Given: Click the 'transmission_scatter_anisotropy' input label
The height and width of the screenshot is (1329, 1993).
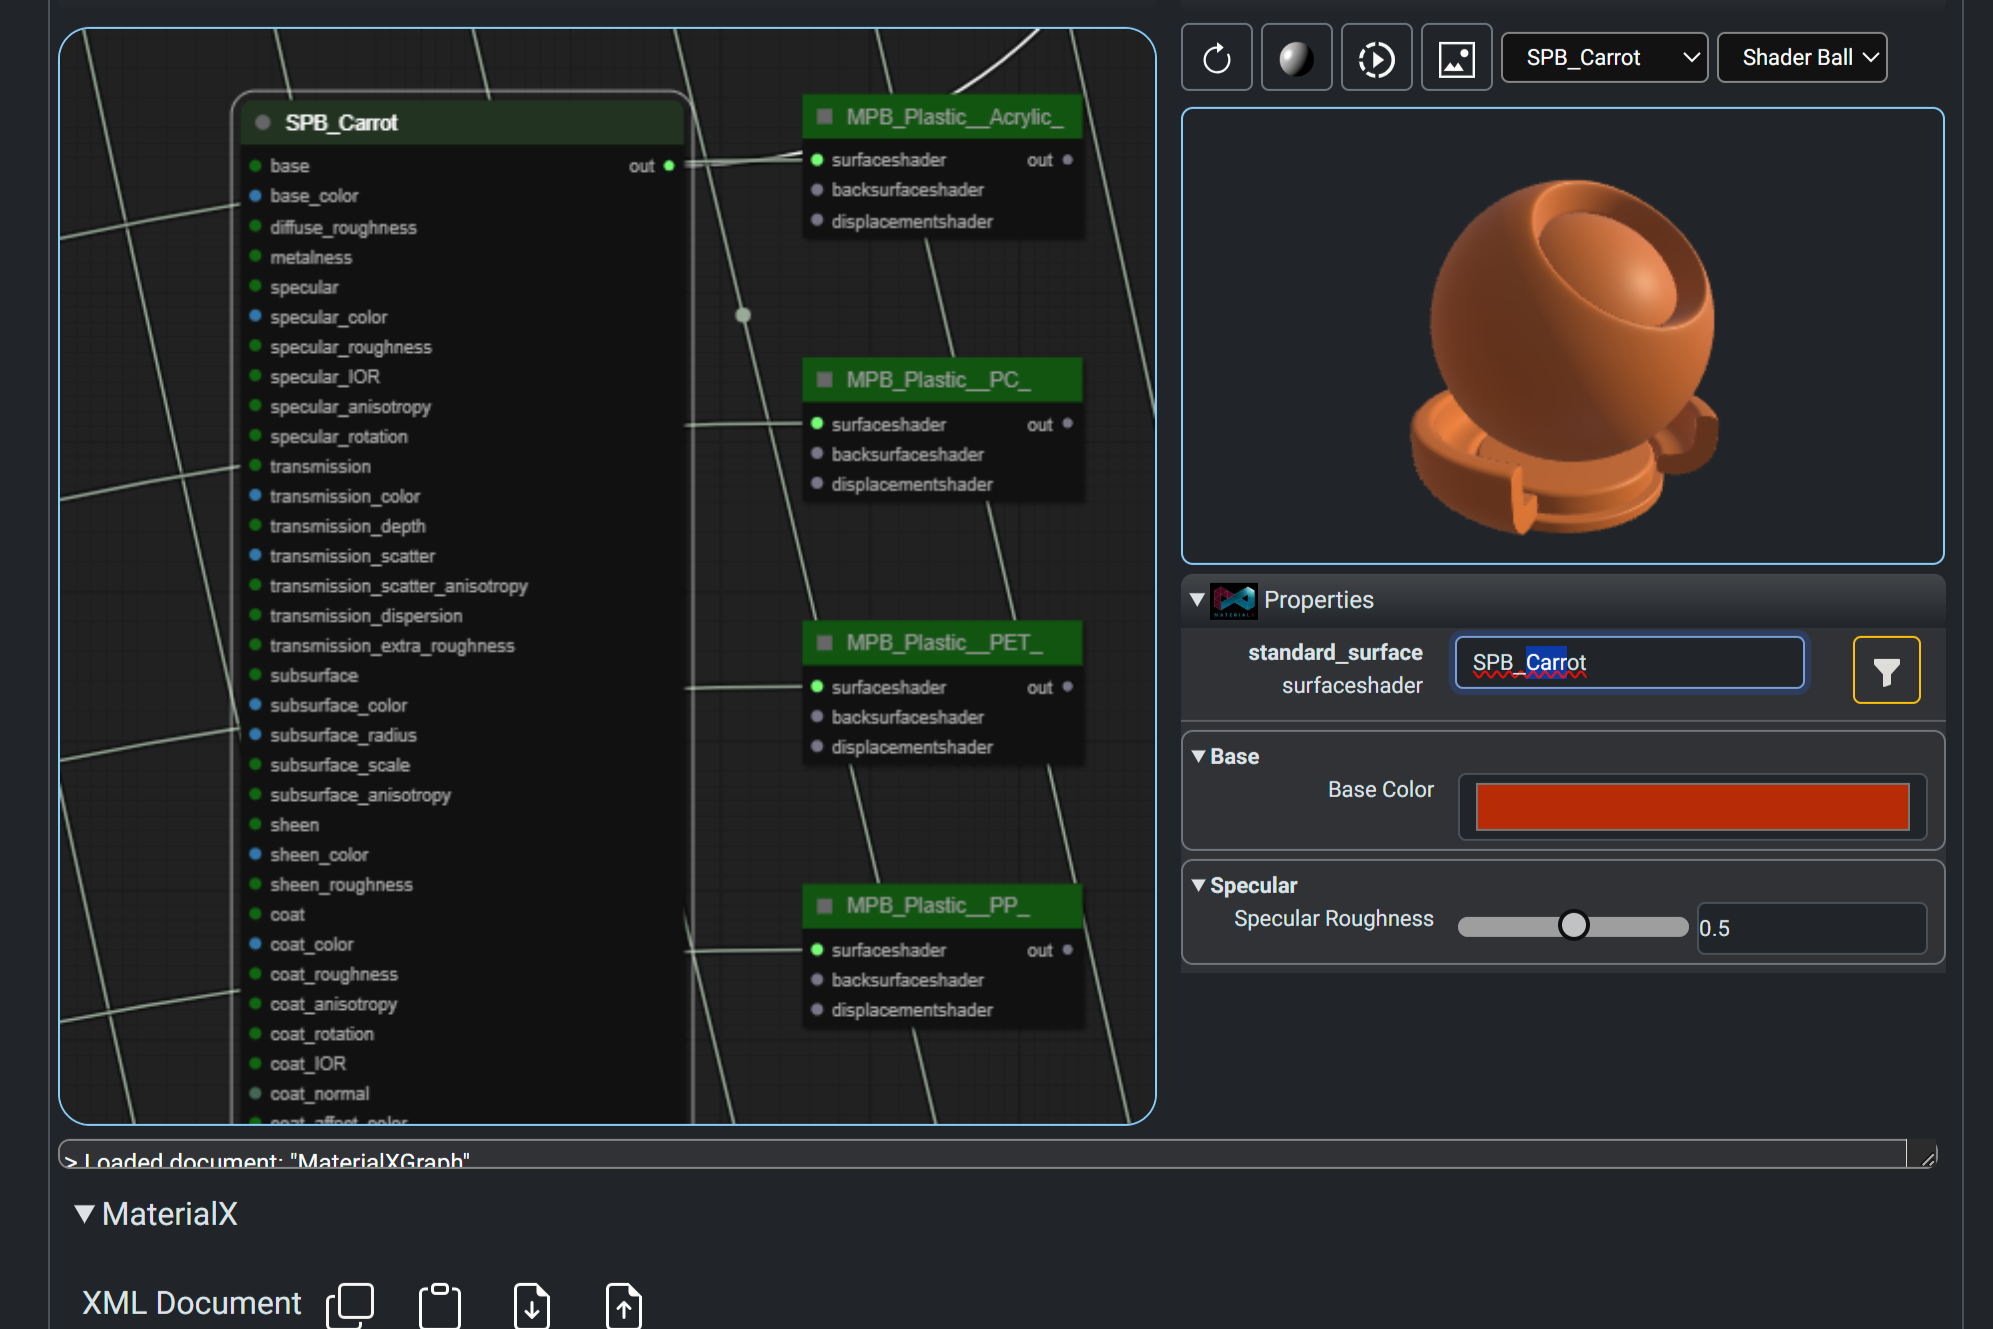Looking at the screenshot, I should click(398, 586).
